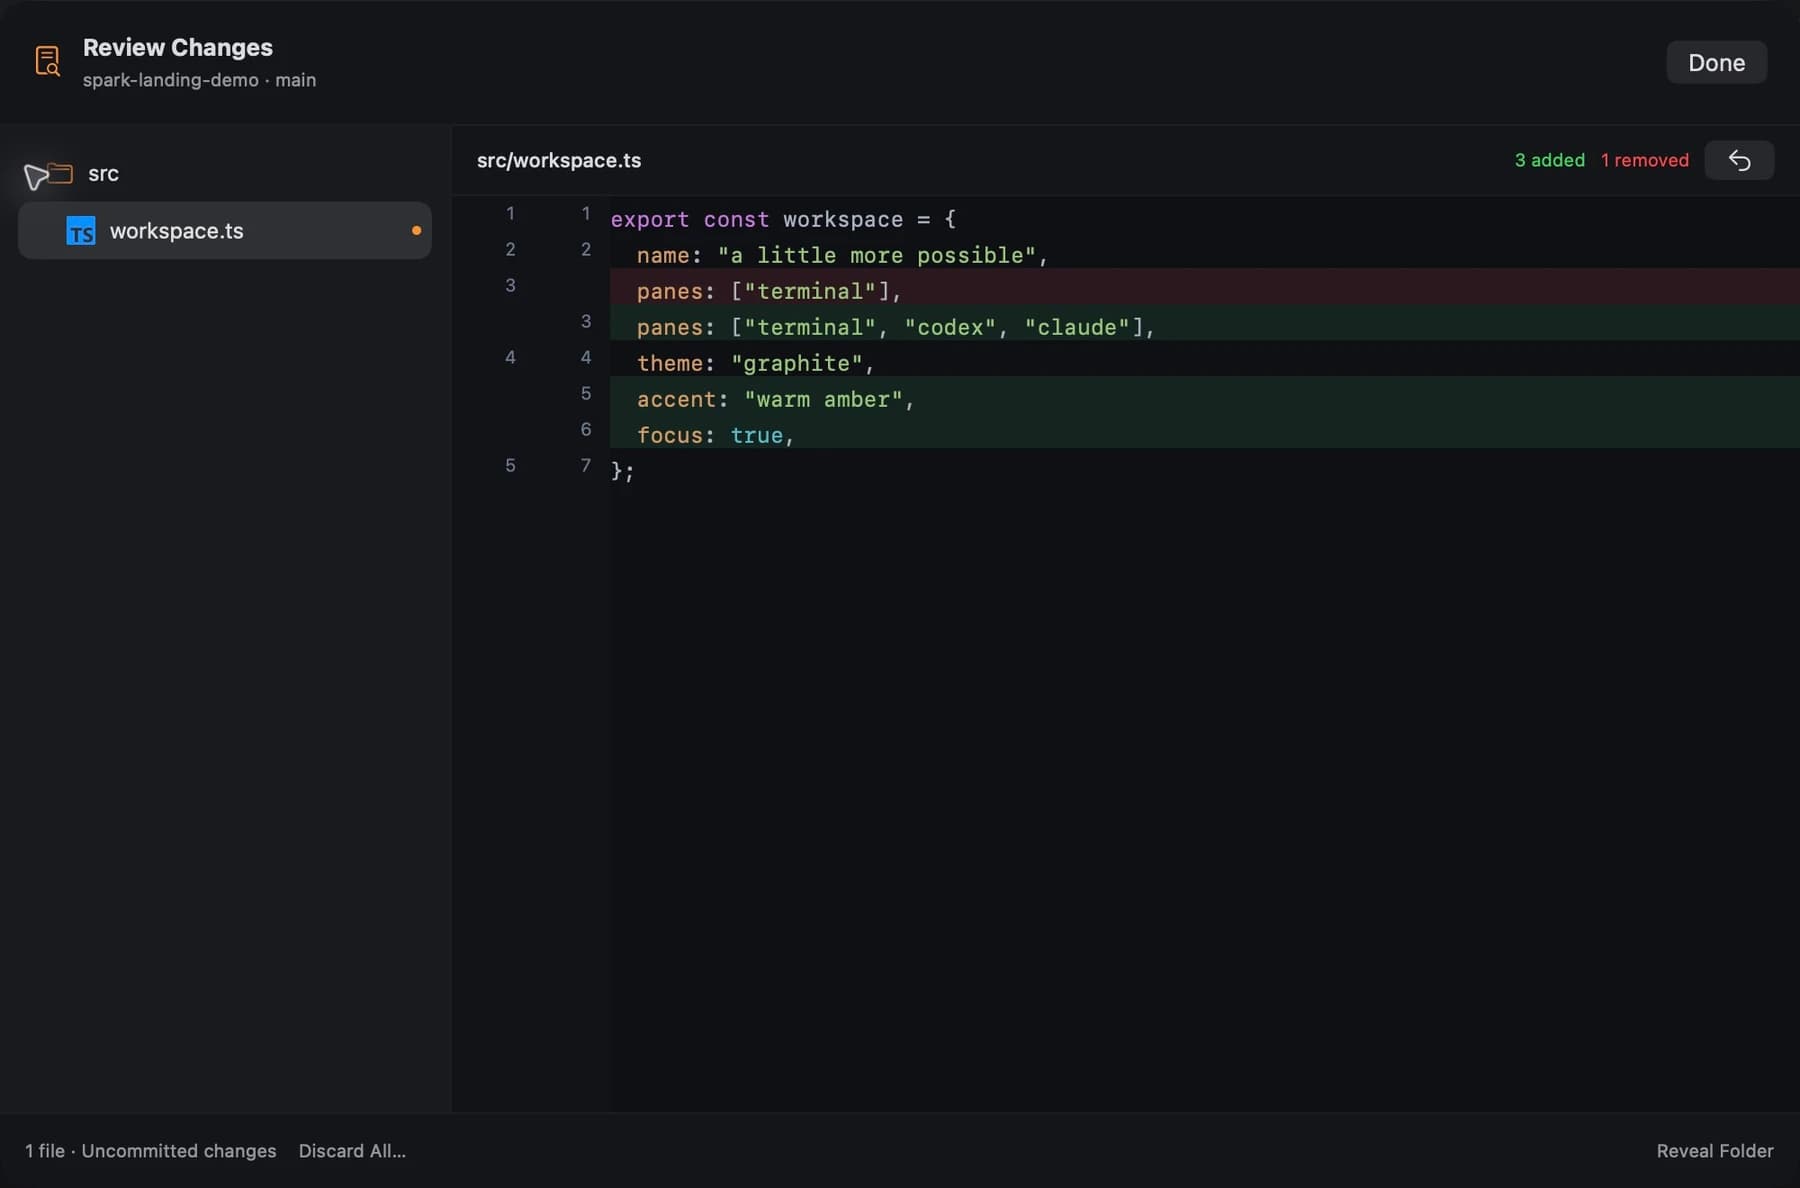Click the revert arrow icon button
Image resolution: width=1800 pixels, height=1188 pixels.
pos(1739,160)
